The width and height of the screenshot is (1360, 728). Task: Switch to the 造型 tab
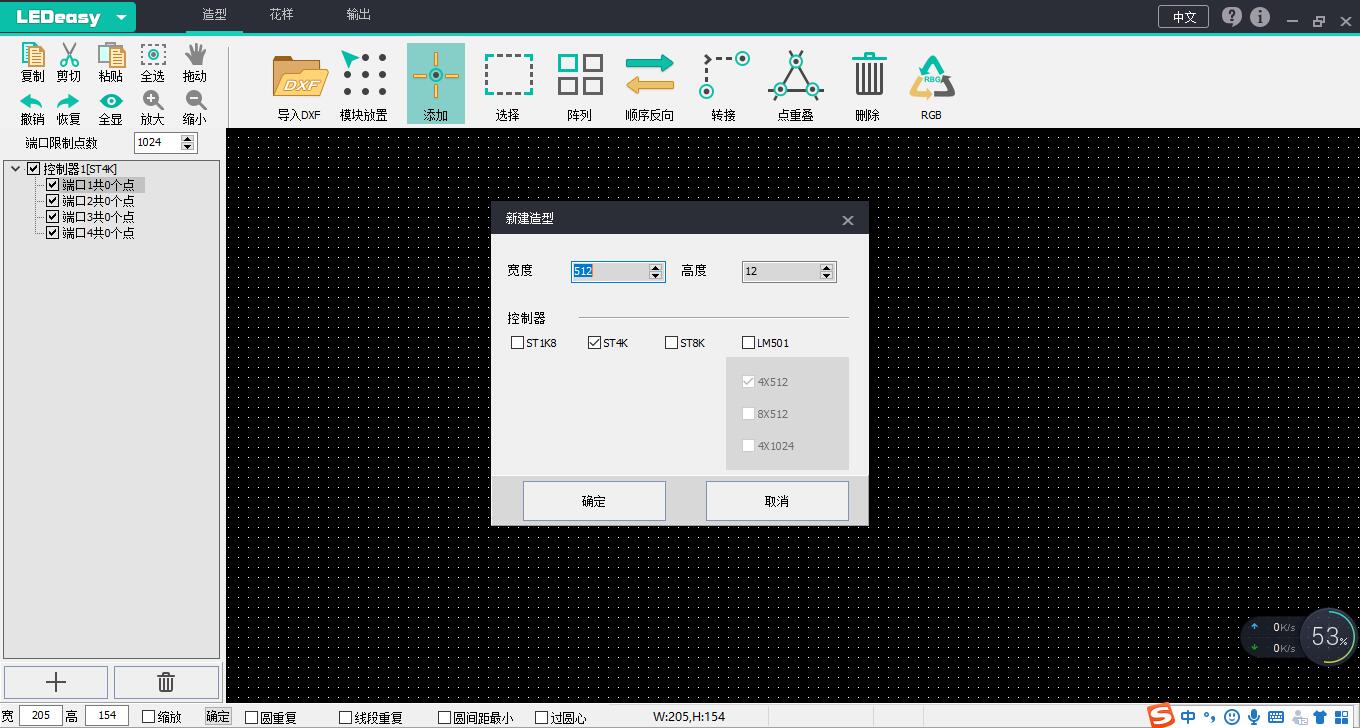[214, 15]
